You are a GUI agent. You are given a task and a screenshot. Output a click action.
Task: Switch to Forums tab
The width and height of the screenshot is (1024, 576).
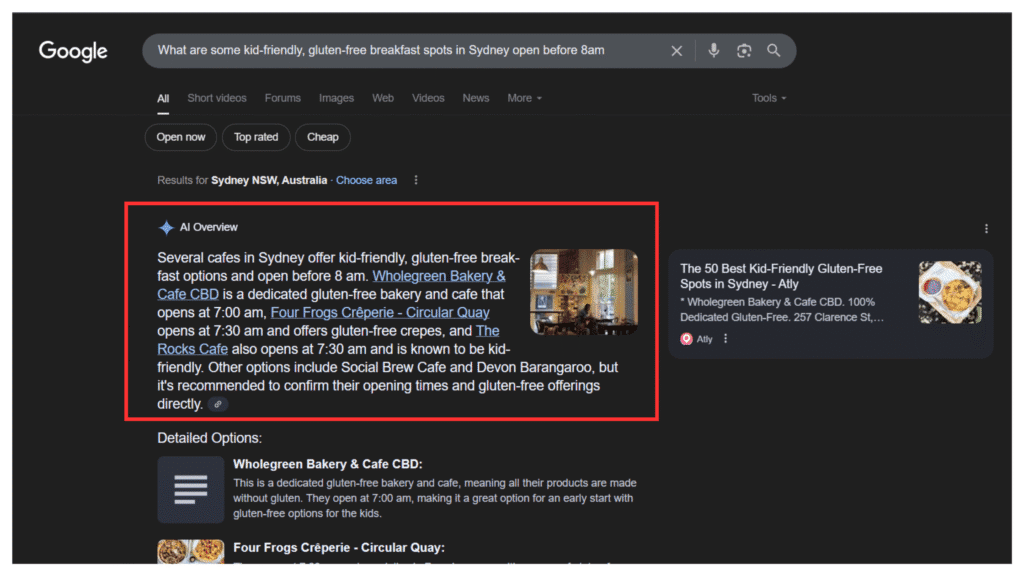283,98
